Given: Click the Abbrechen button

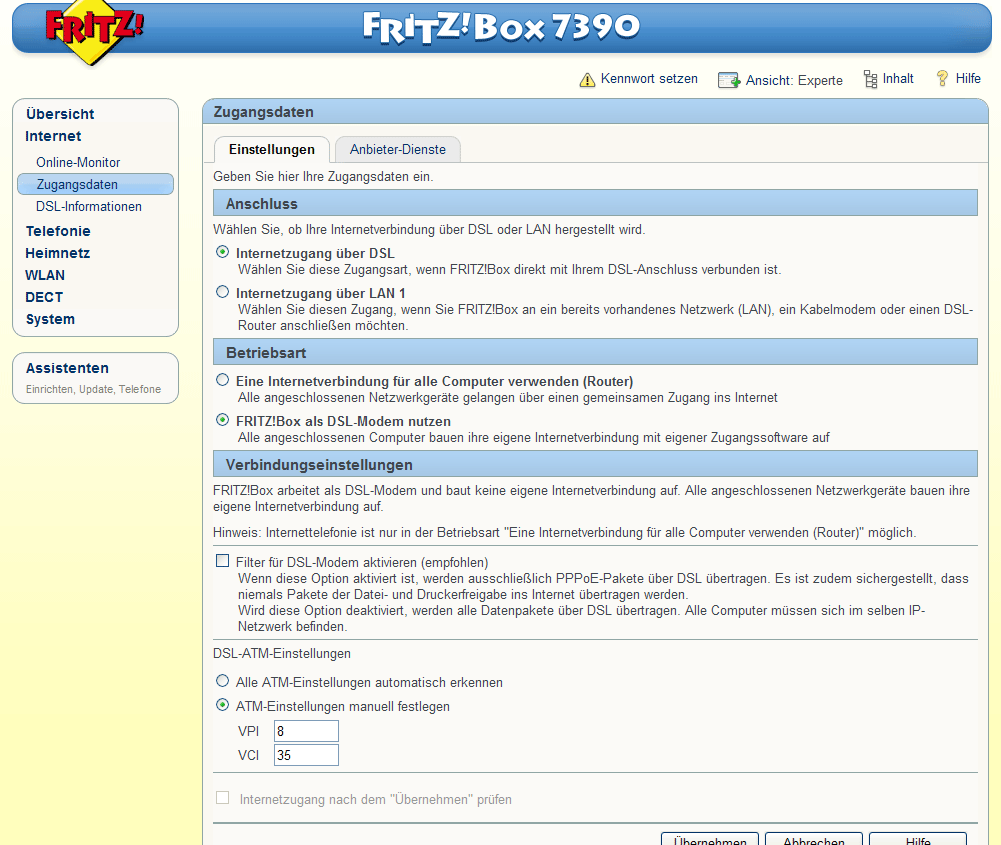Looking at the screenshot, I should pyautogui.click(x=814, y=839).
